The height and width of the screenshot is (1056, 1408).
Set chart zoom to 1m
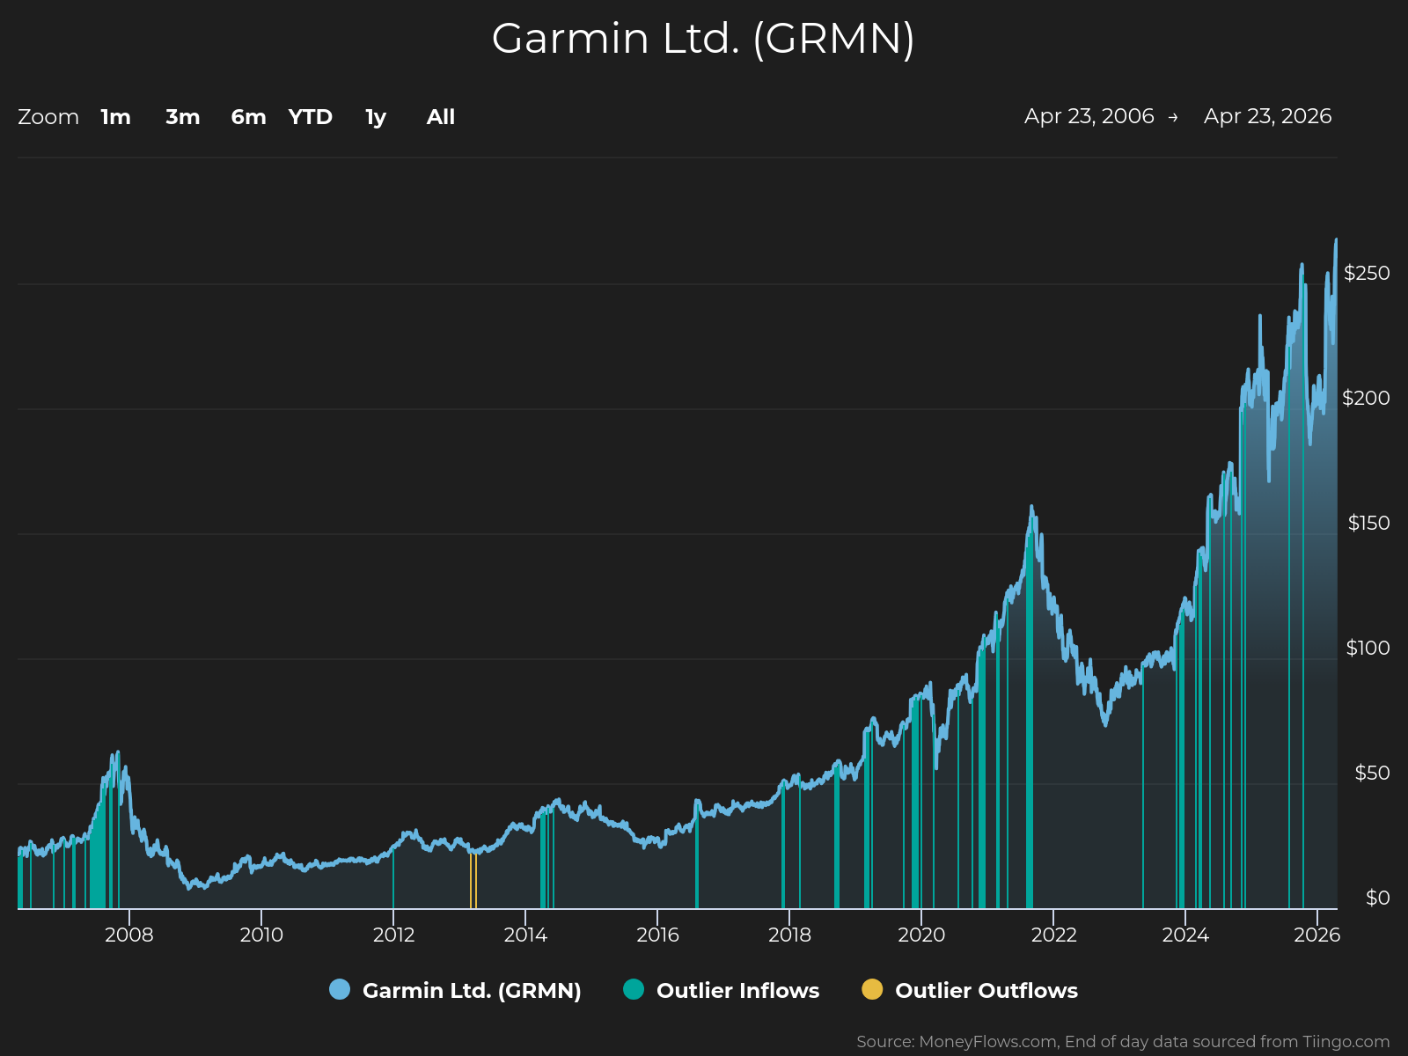tap(116, 117)
